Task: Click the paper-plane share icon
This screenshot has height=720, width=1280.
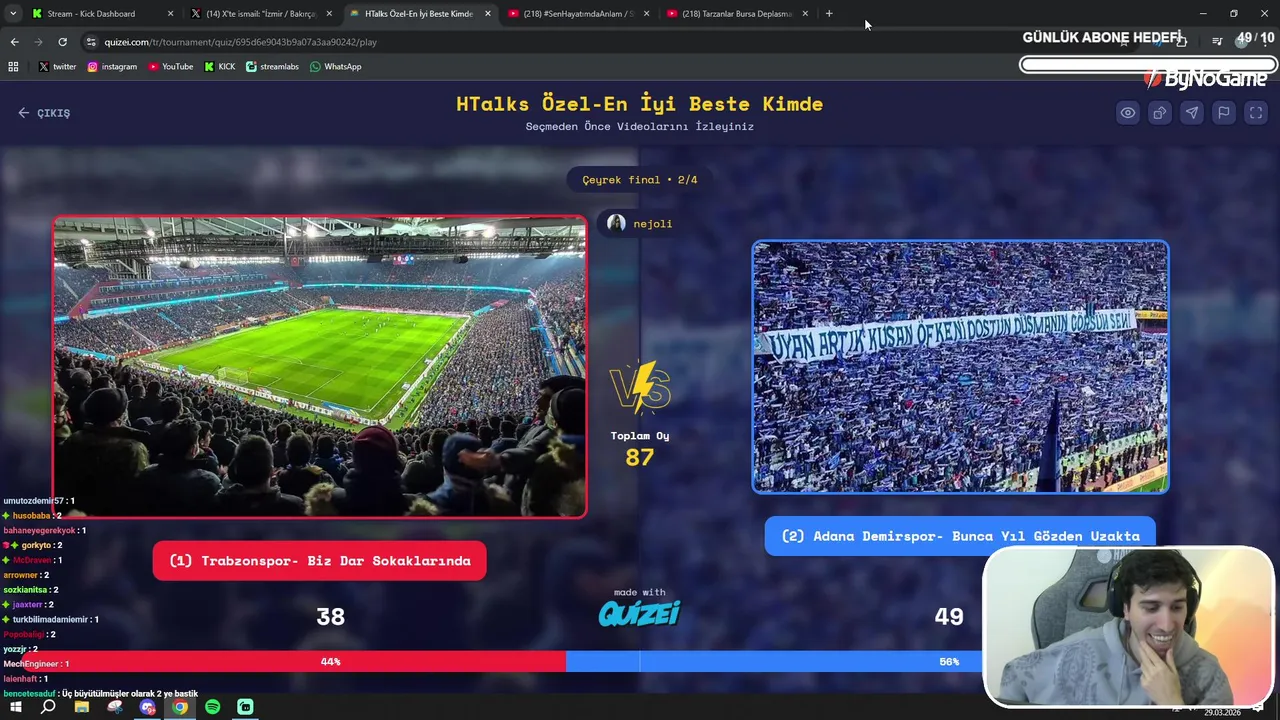Action: tap(1192, 113)
